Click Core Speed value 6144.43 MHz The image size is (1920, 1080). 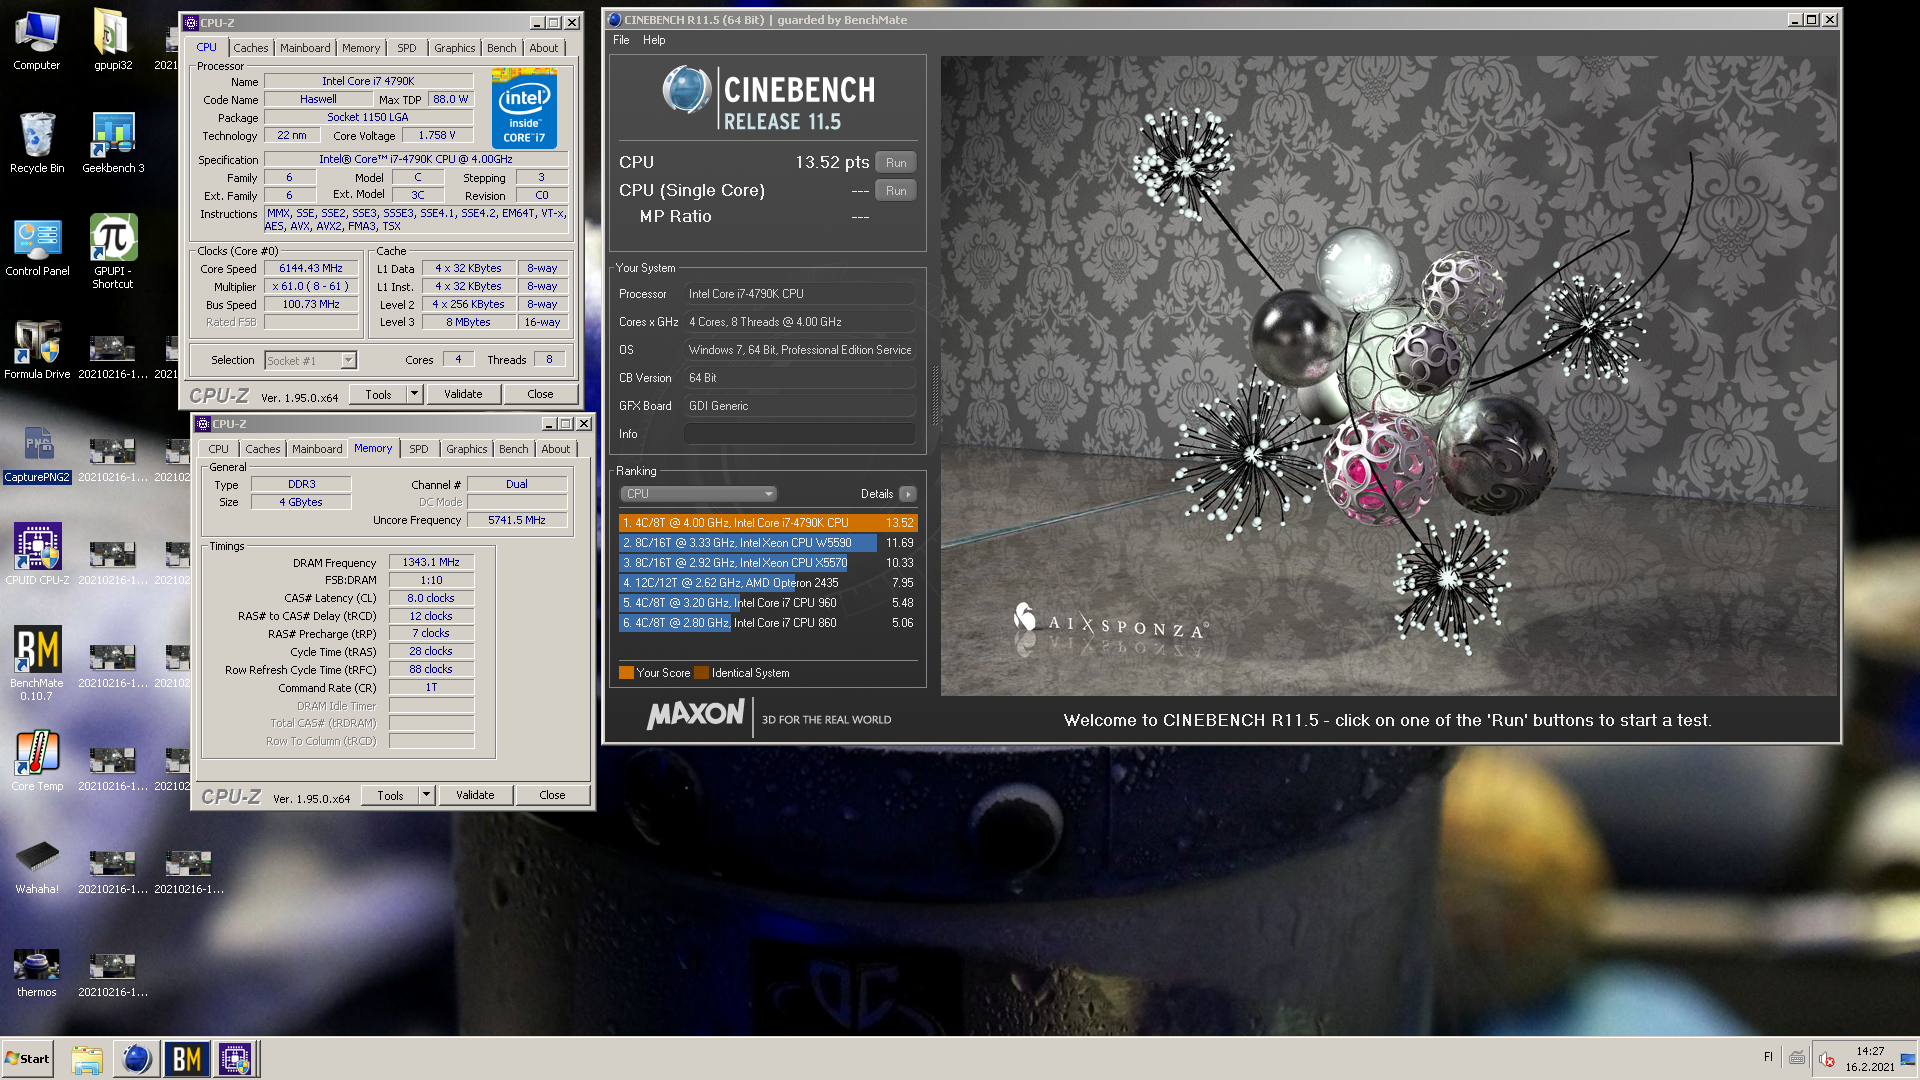(x=311, y=268)
